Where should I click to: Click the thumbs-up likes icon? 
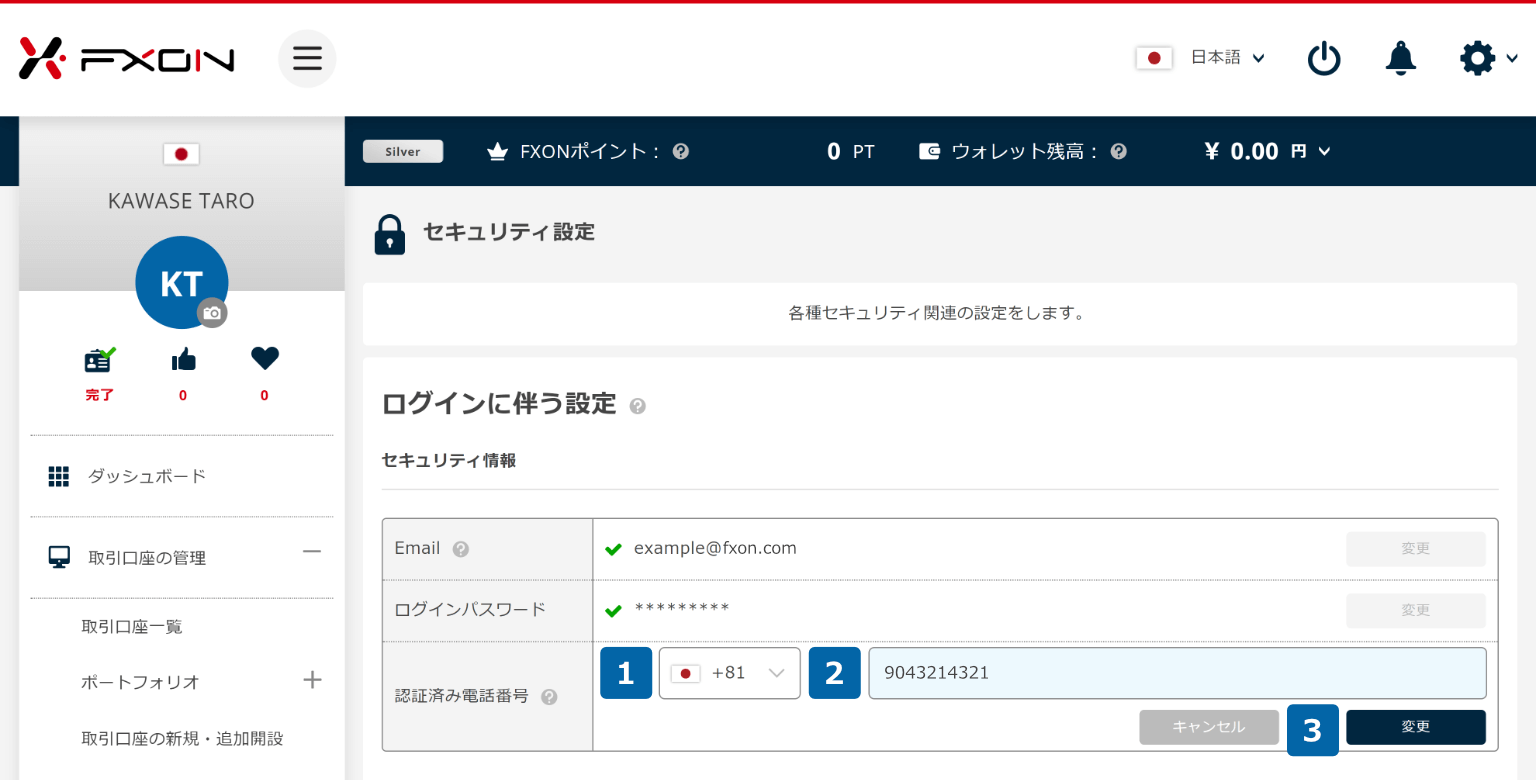[x=183, y=359]
